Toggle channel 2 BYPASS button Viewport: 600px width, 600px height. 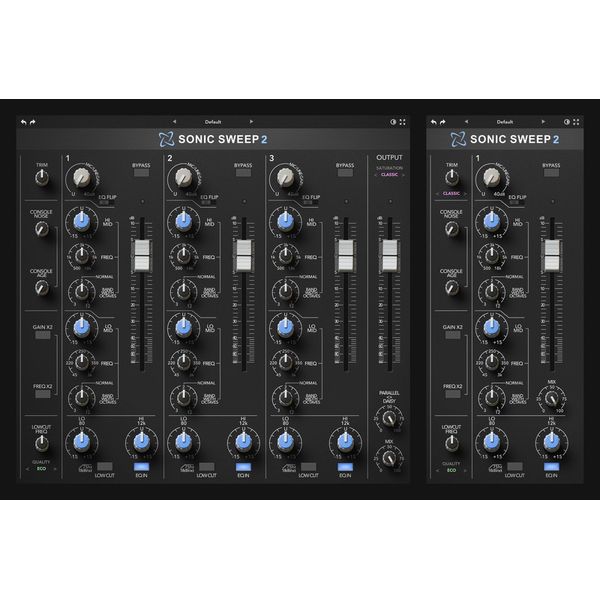243,173
